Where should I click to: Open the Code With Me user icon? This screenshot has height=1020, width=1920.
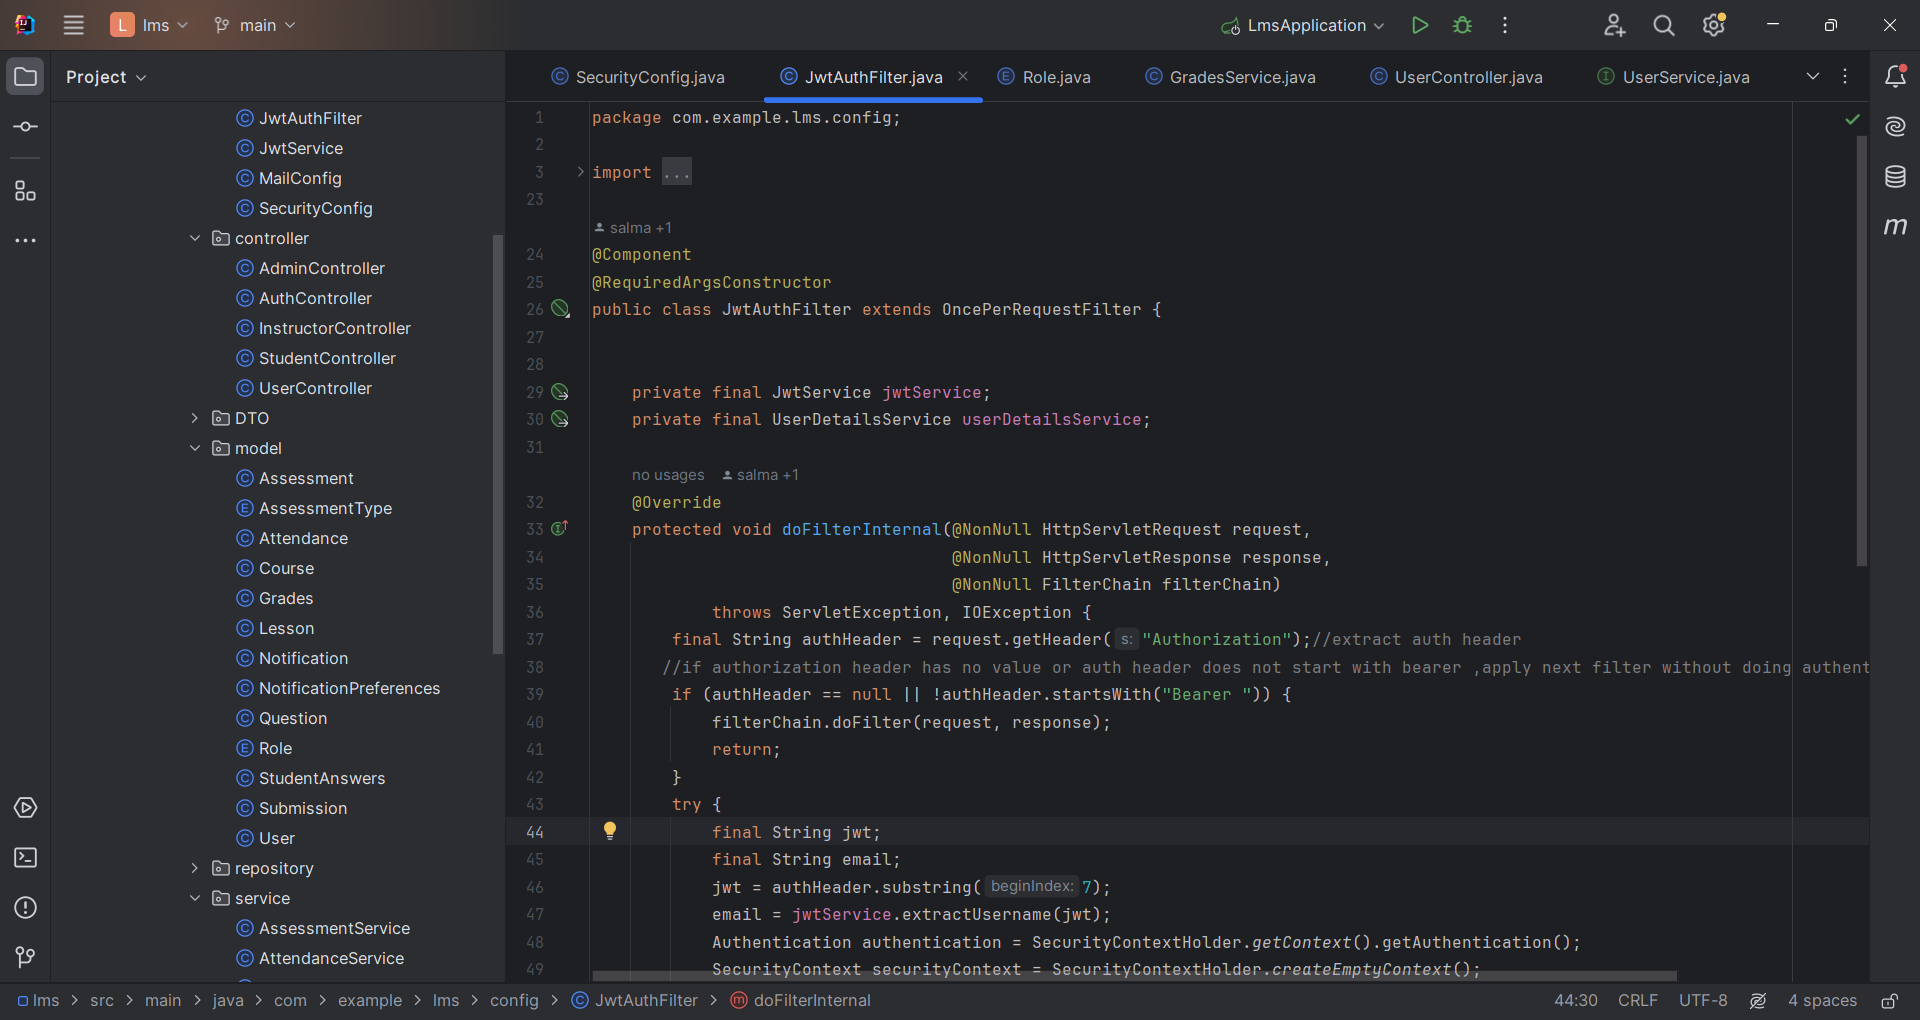coord(1614,25)
